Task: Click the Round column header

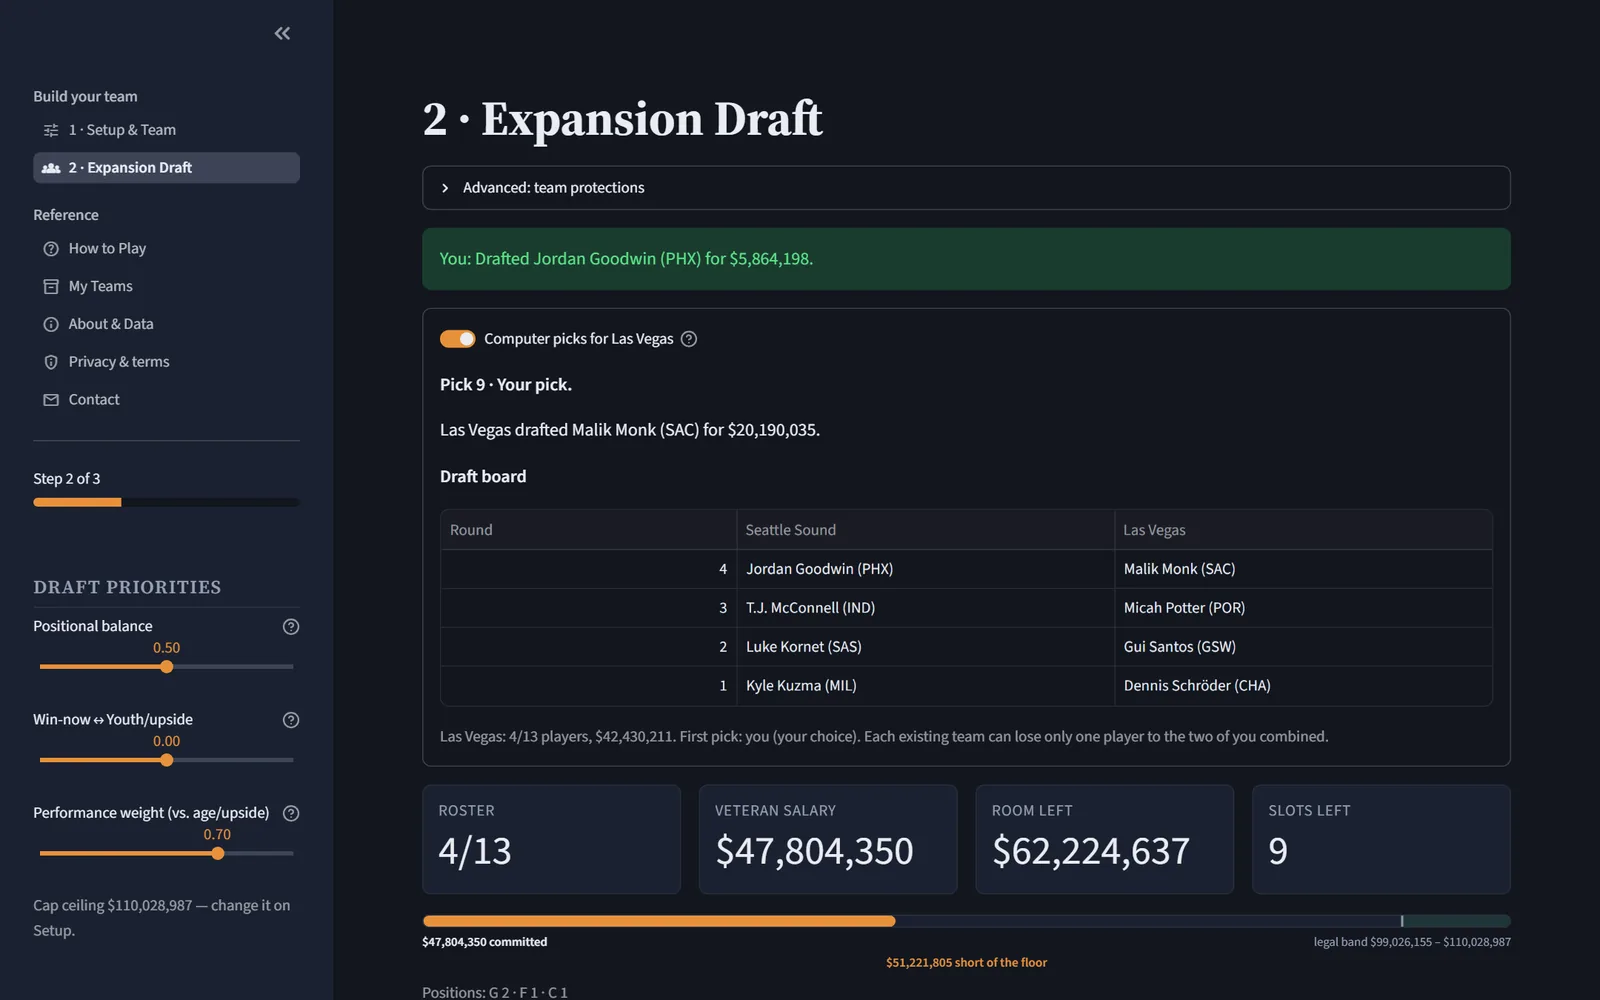Action: click(x=588, y=530)
